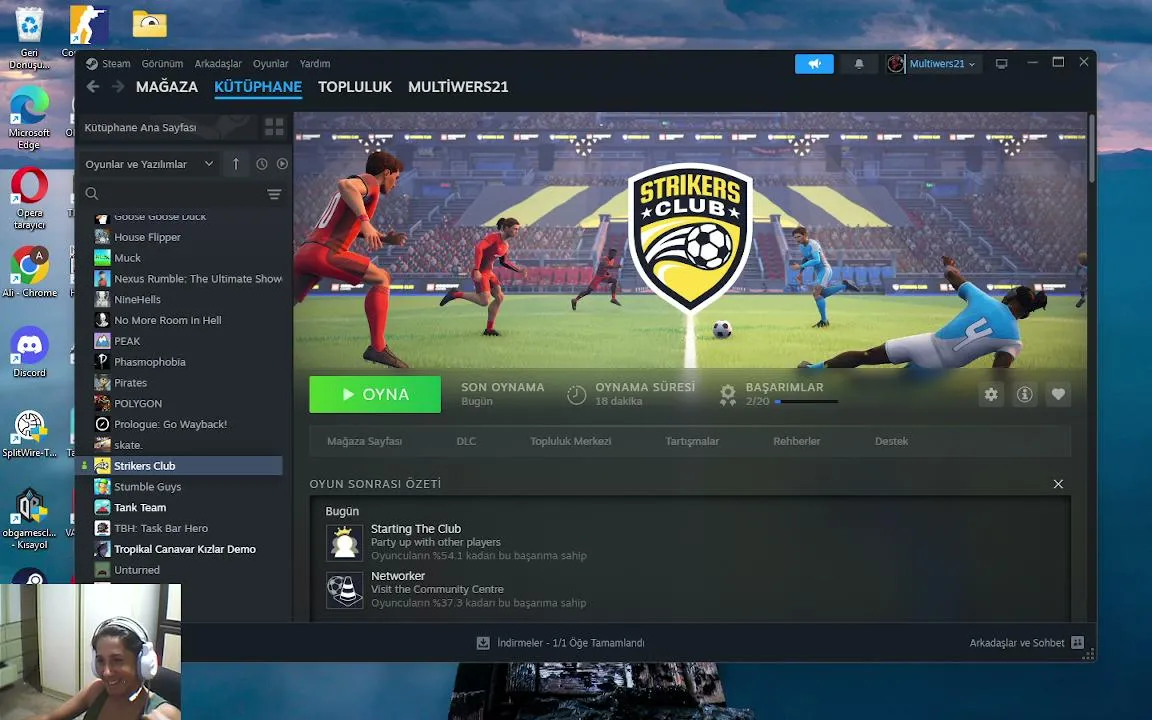The height and width of the screenshot is (720, 1152).
Task: Switch to the KÜTÜPHANE tab
Action: [258, 87]
